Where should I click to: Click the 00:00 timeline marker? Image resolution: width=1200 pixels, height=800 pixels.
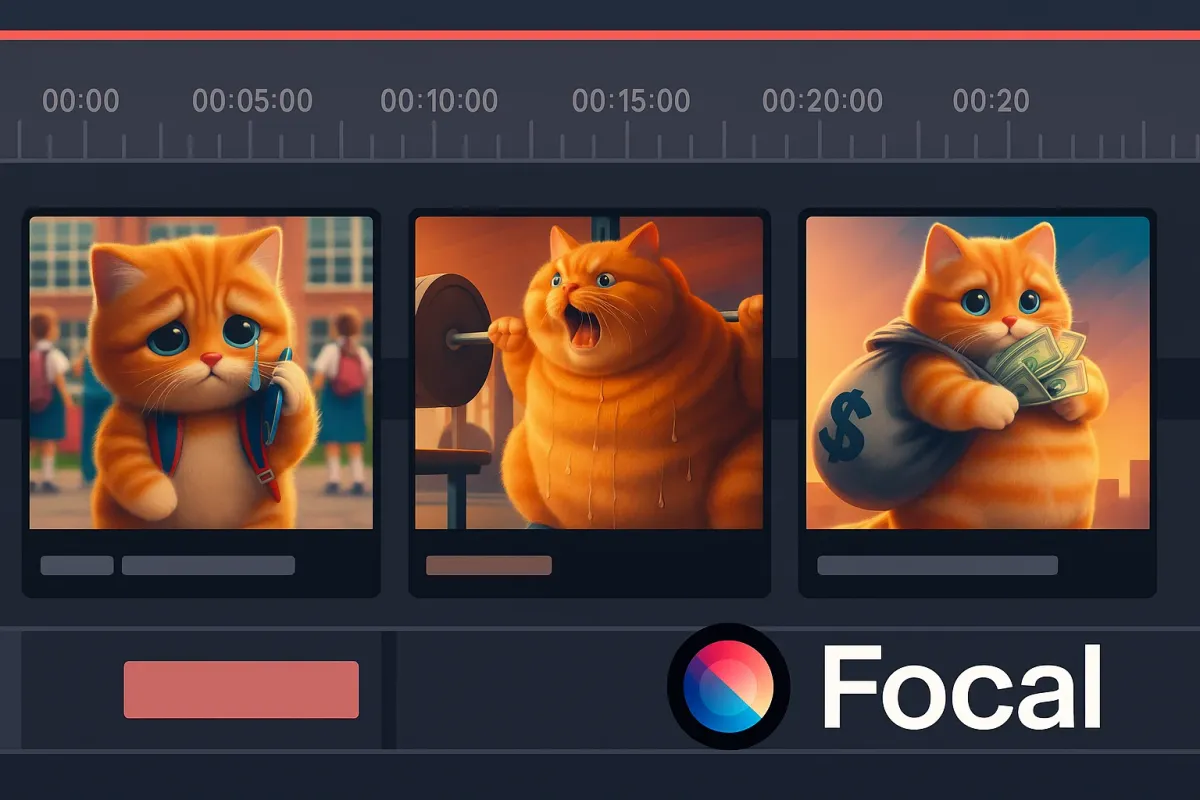81,101
